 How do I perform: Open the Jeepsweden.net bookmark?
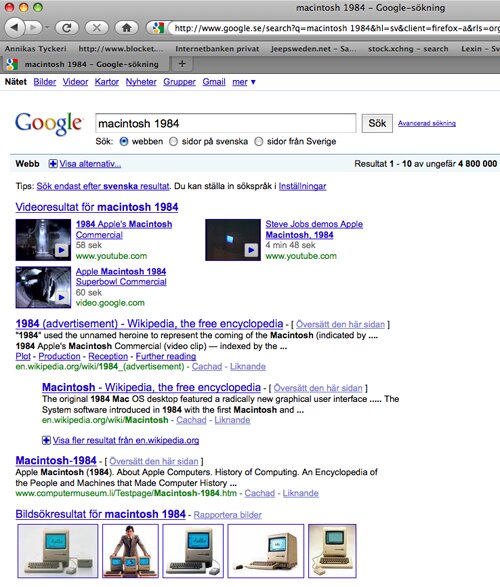pos(313,49)
